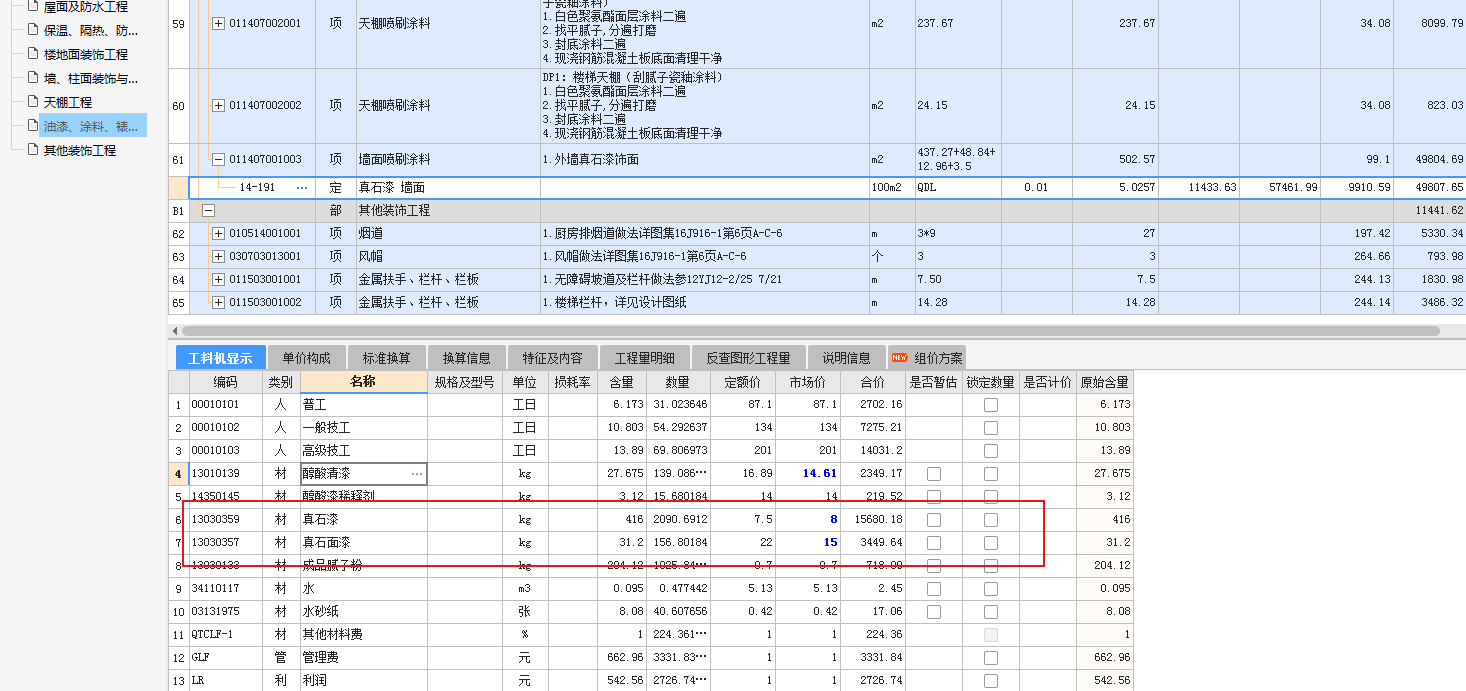
Task: Click quantity expression 3*9 for 烟道
Action: tap(958, 233)
